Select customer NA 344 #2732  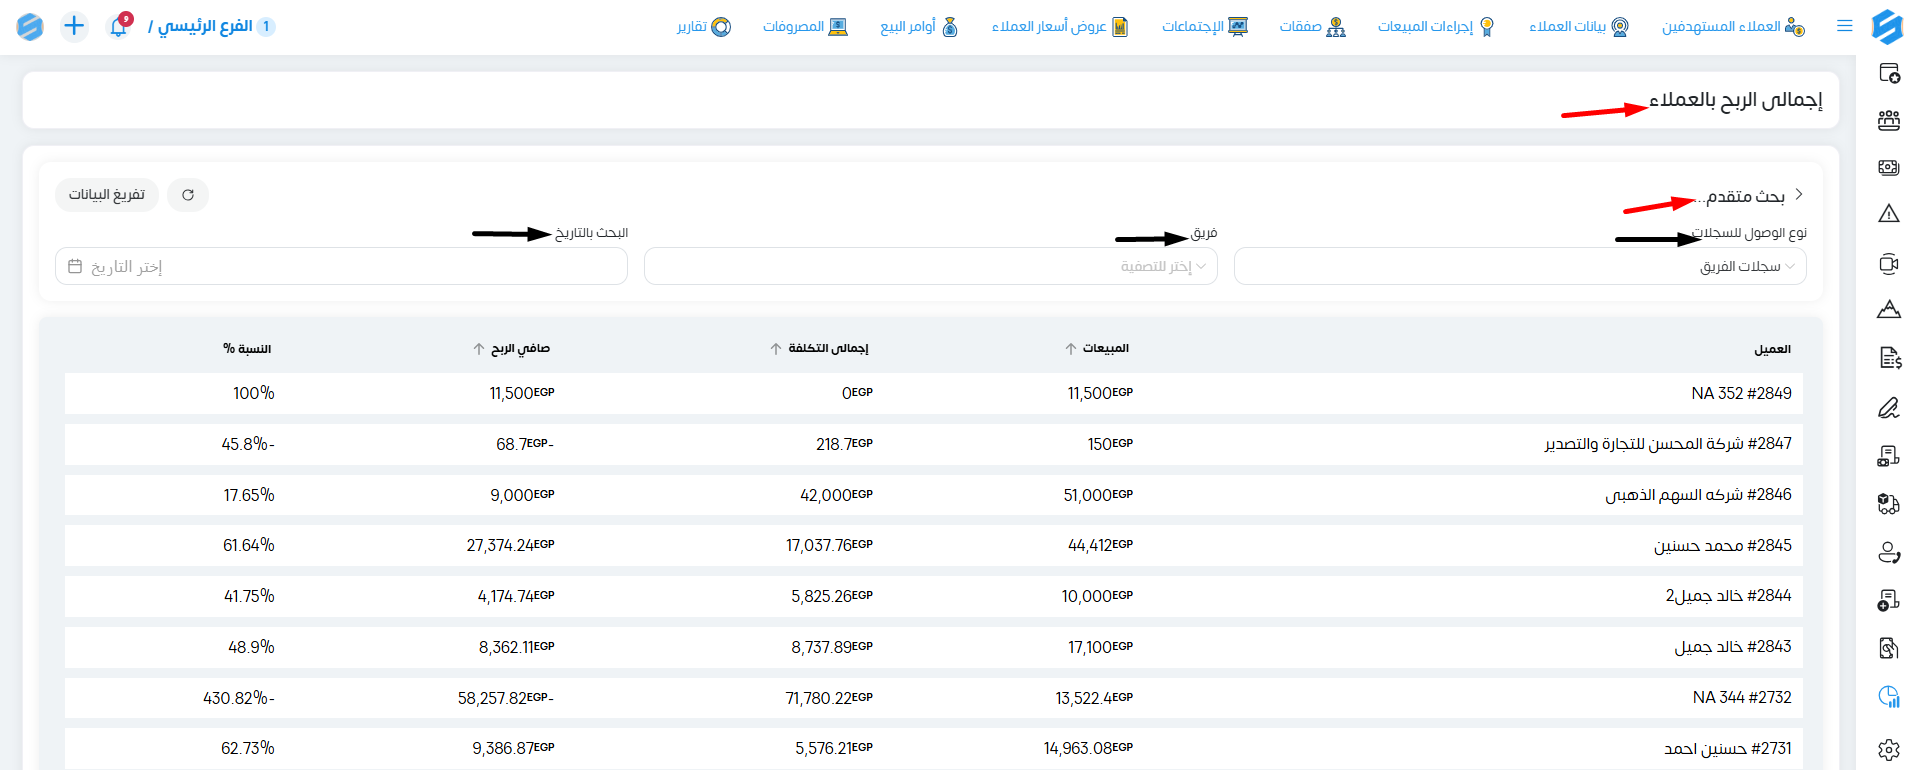[x=1742, y=697]
